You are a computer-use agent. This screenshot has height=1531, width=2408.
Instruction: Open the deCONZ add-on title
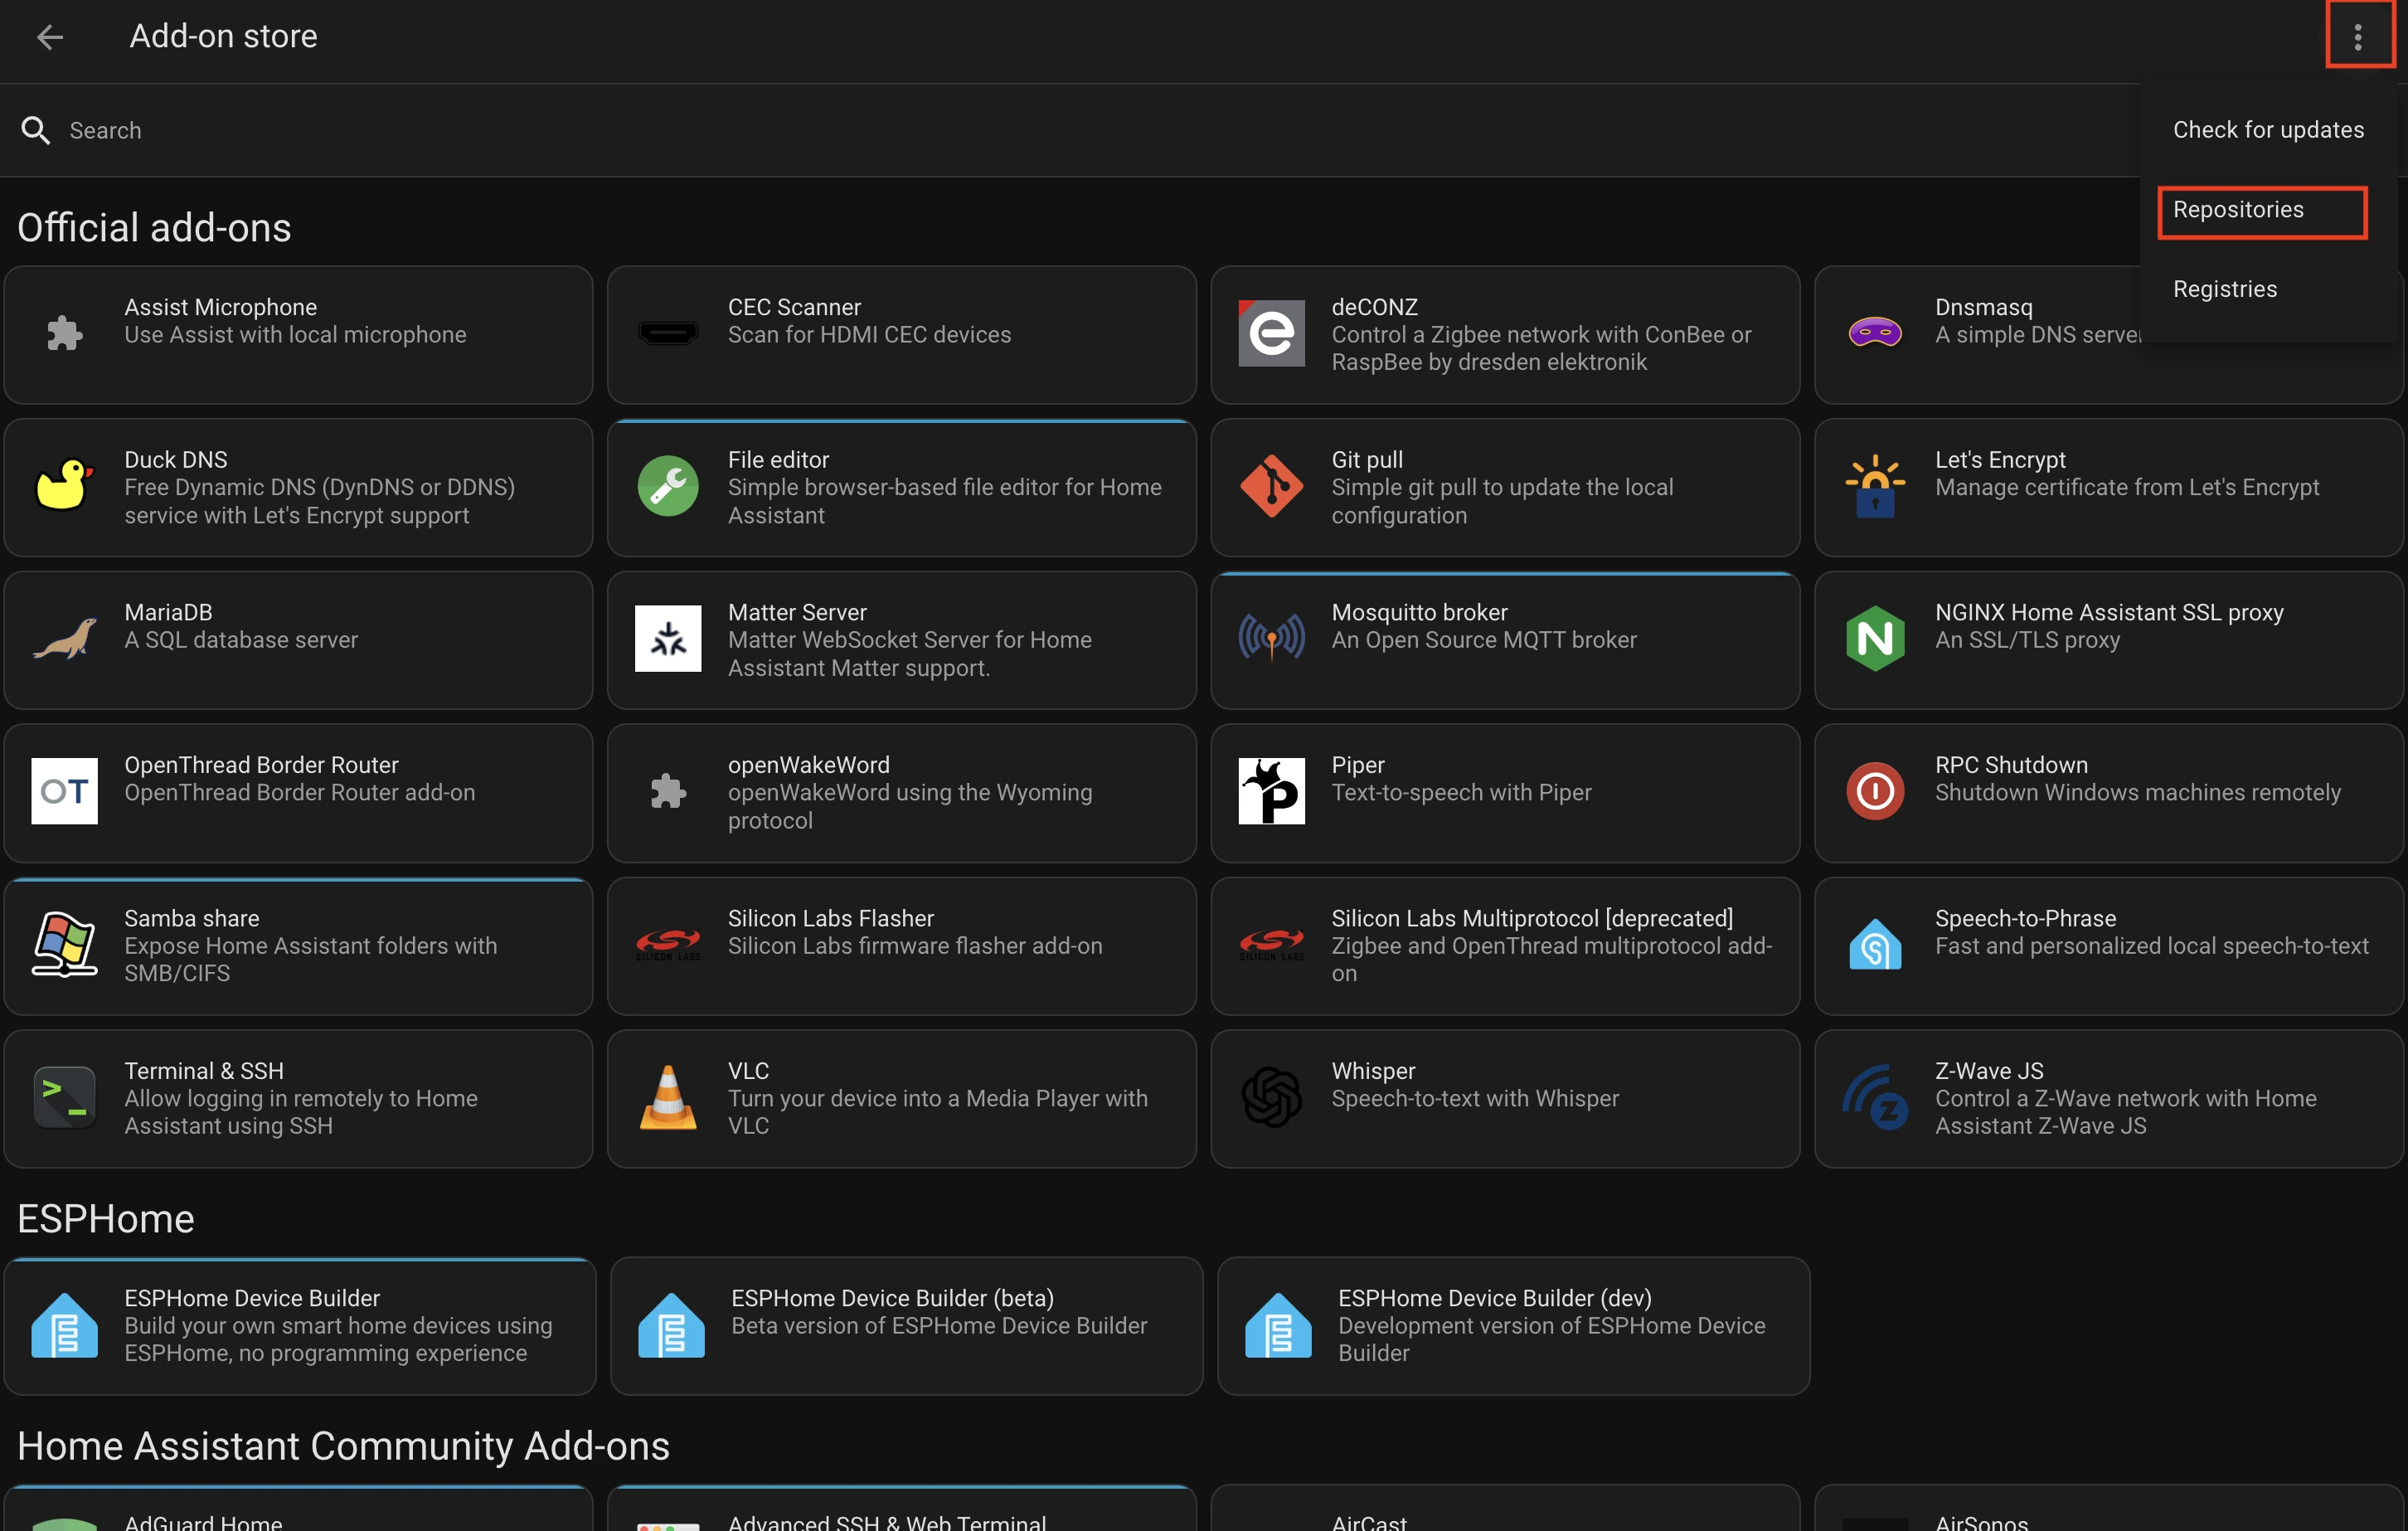tap(1374, 308)
